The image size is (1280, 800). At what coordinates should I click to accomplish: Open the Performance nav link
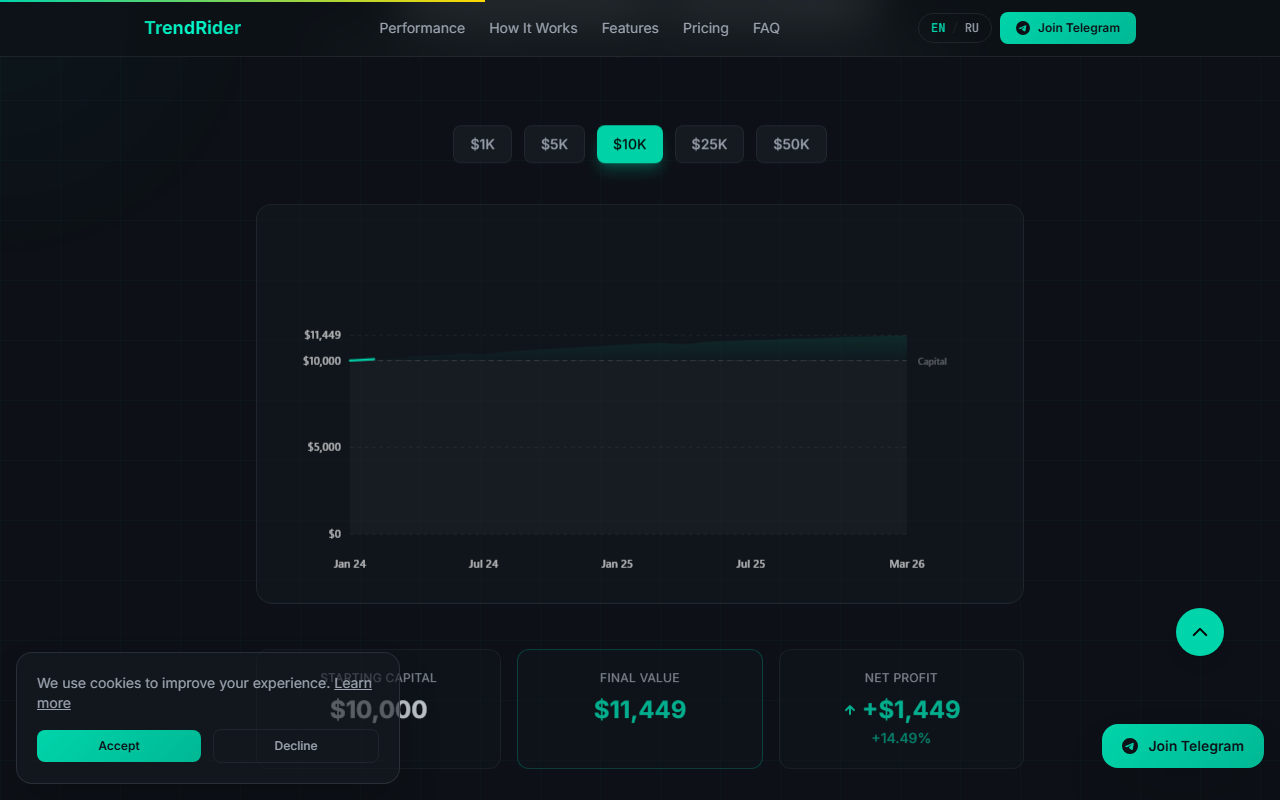click(422, 28)
